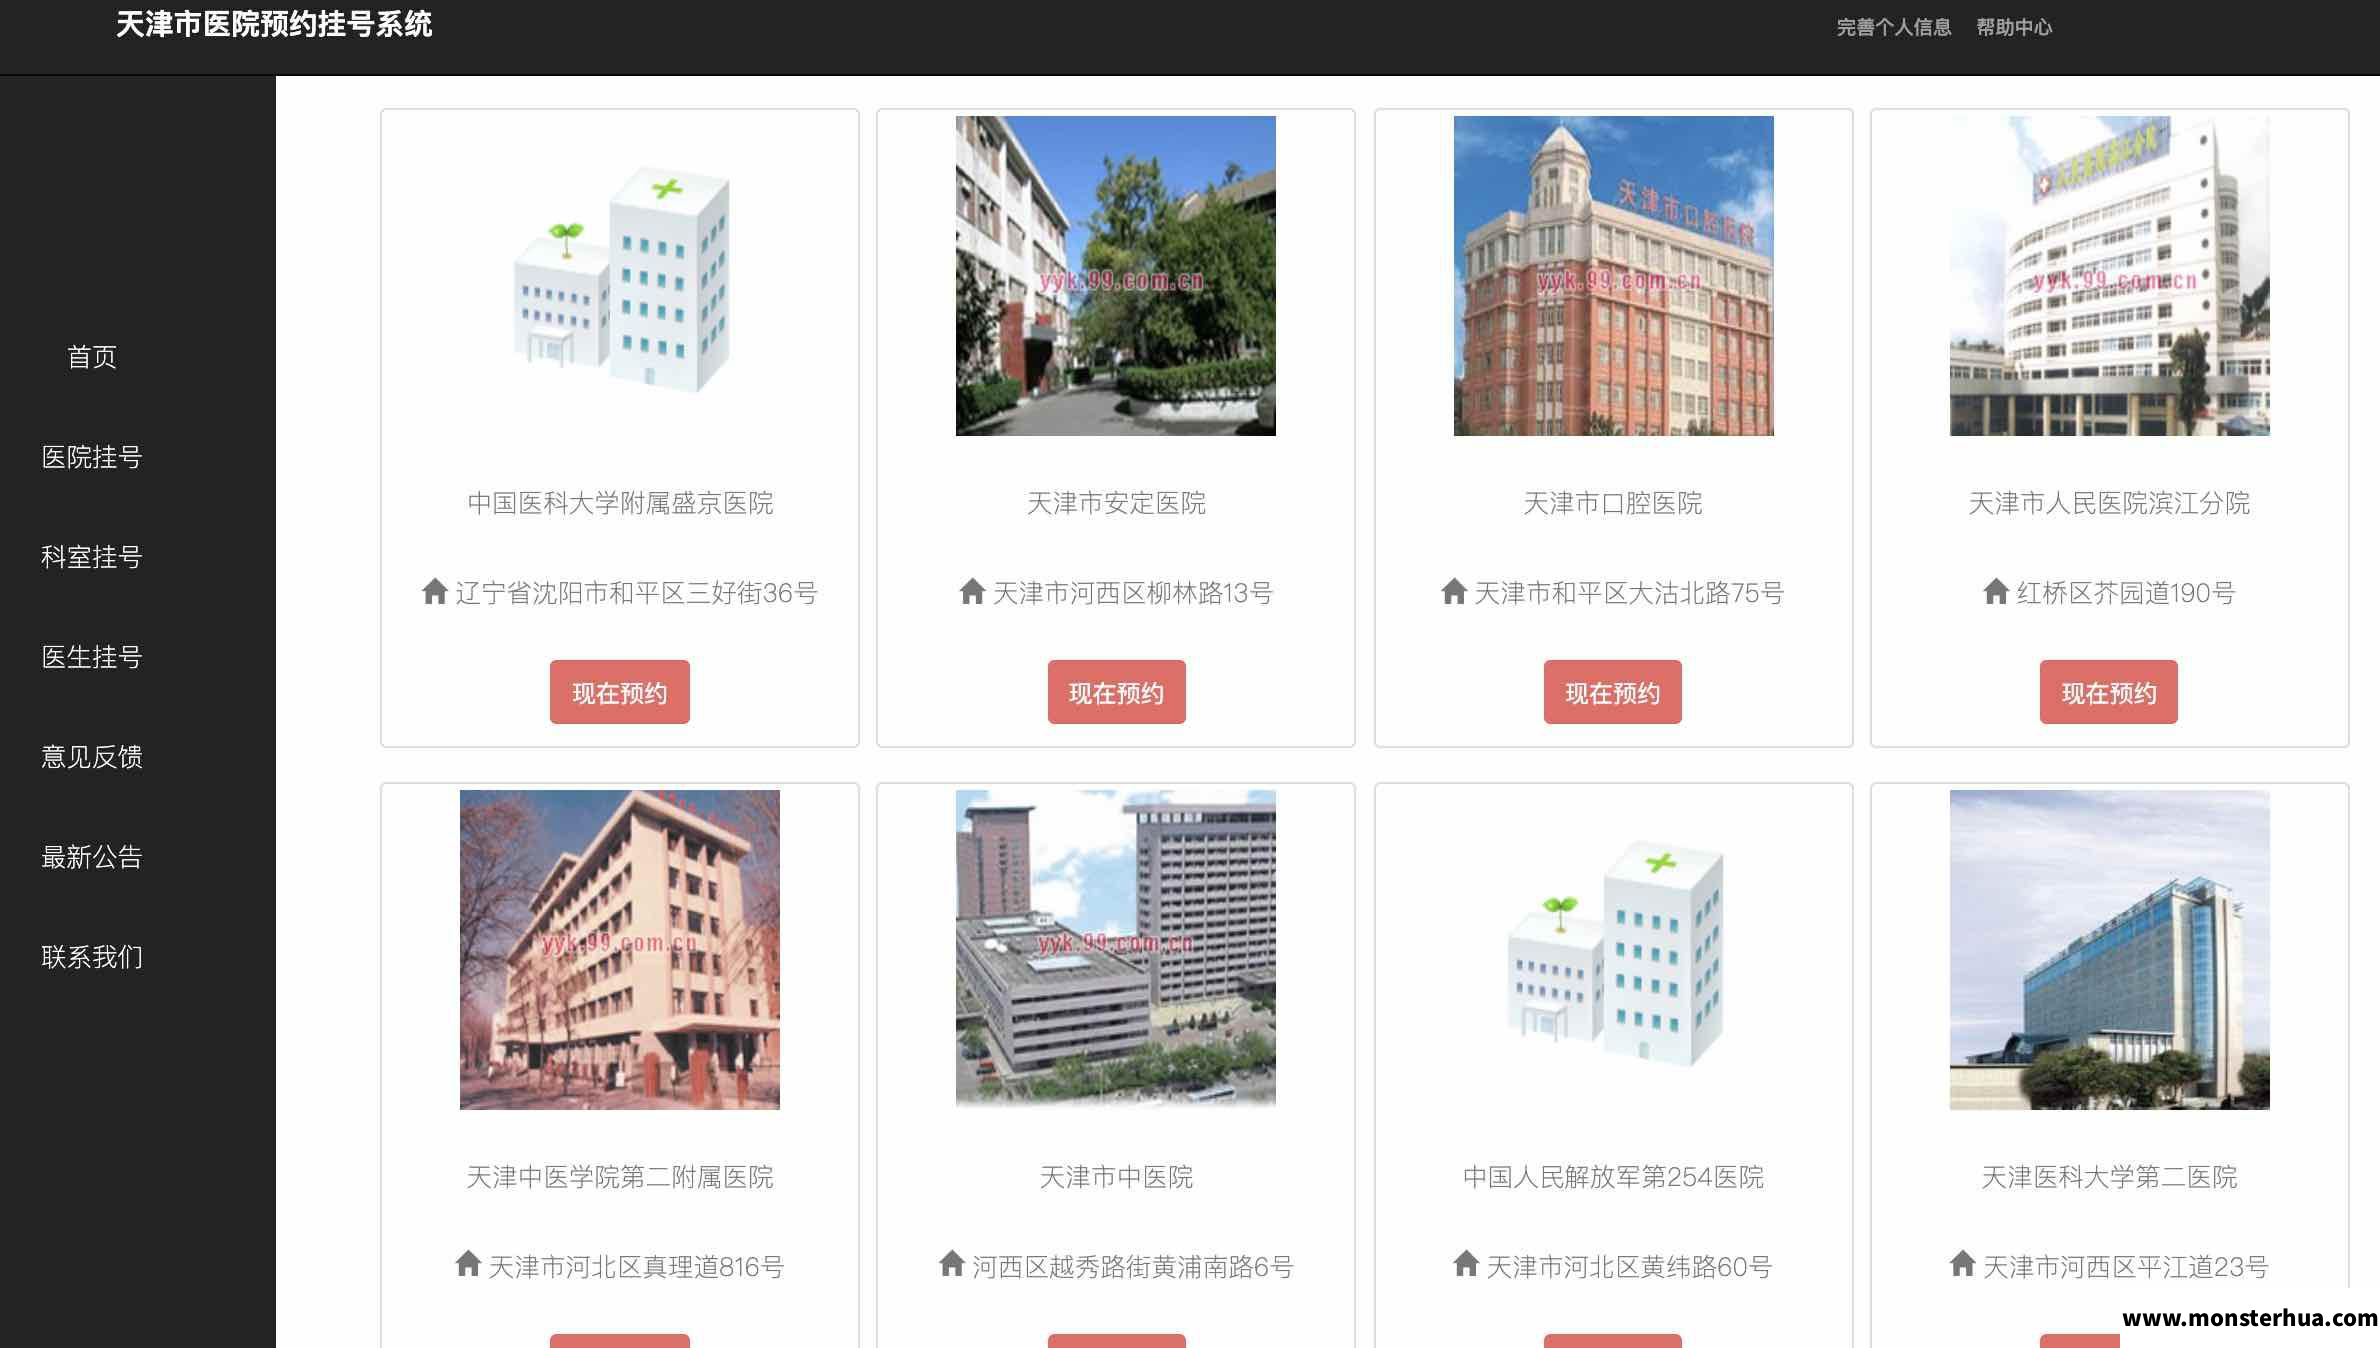
Task: Click home icon beside 天津市河西区柳林路13号
Action: pyautogui.click(x=972, y=591)
